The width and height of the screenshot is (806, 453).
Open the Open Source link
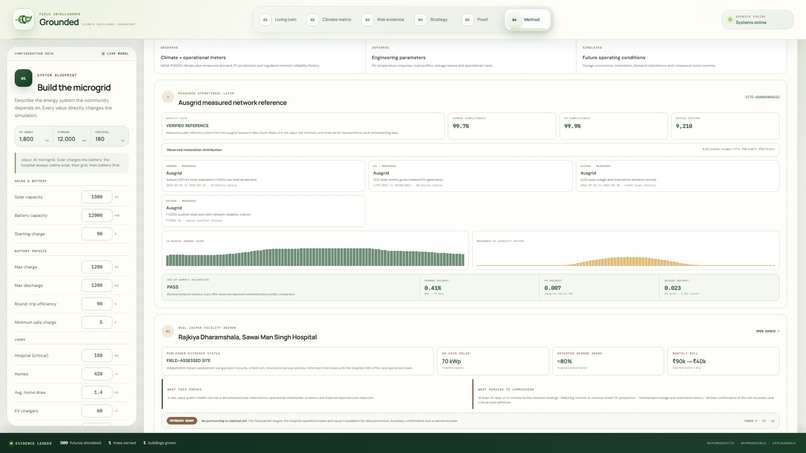pyautogui.click(x=767, y=331)
